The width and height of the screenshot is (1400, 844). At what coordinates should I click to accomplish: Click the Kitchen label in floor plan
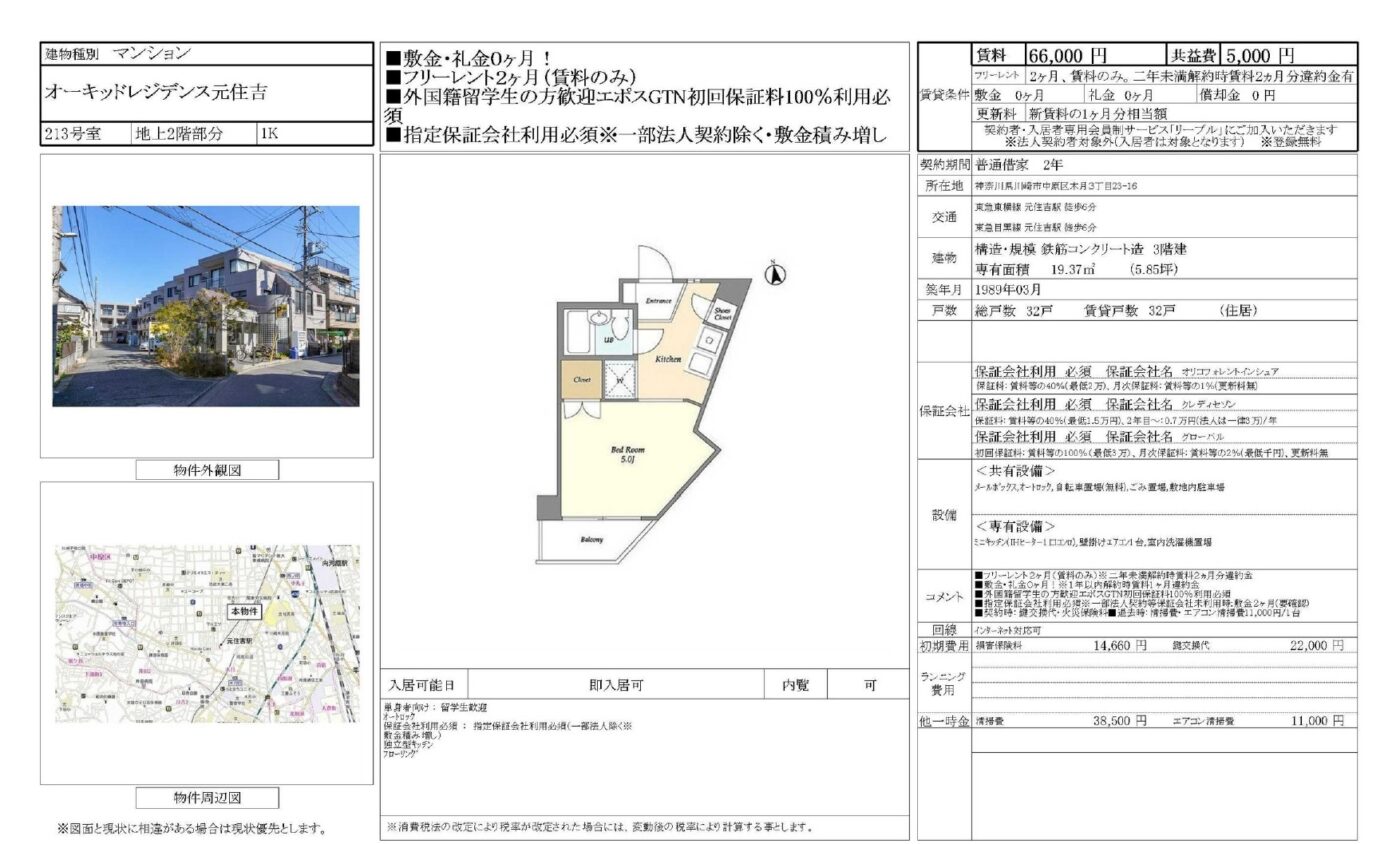669,358
